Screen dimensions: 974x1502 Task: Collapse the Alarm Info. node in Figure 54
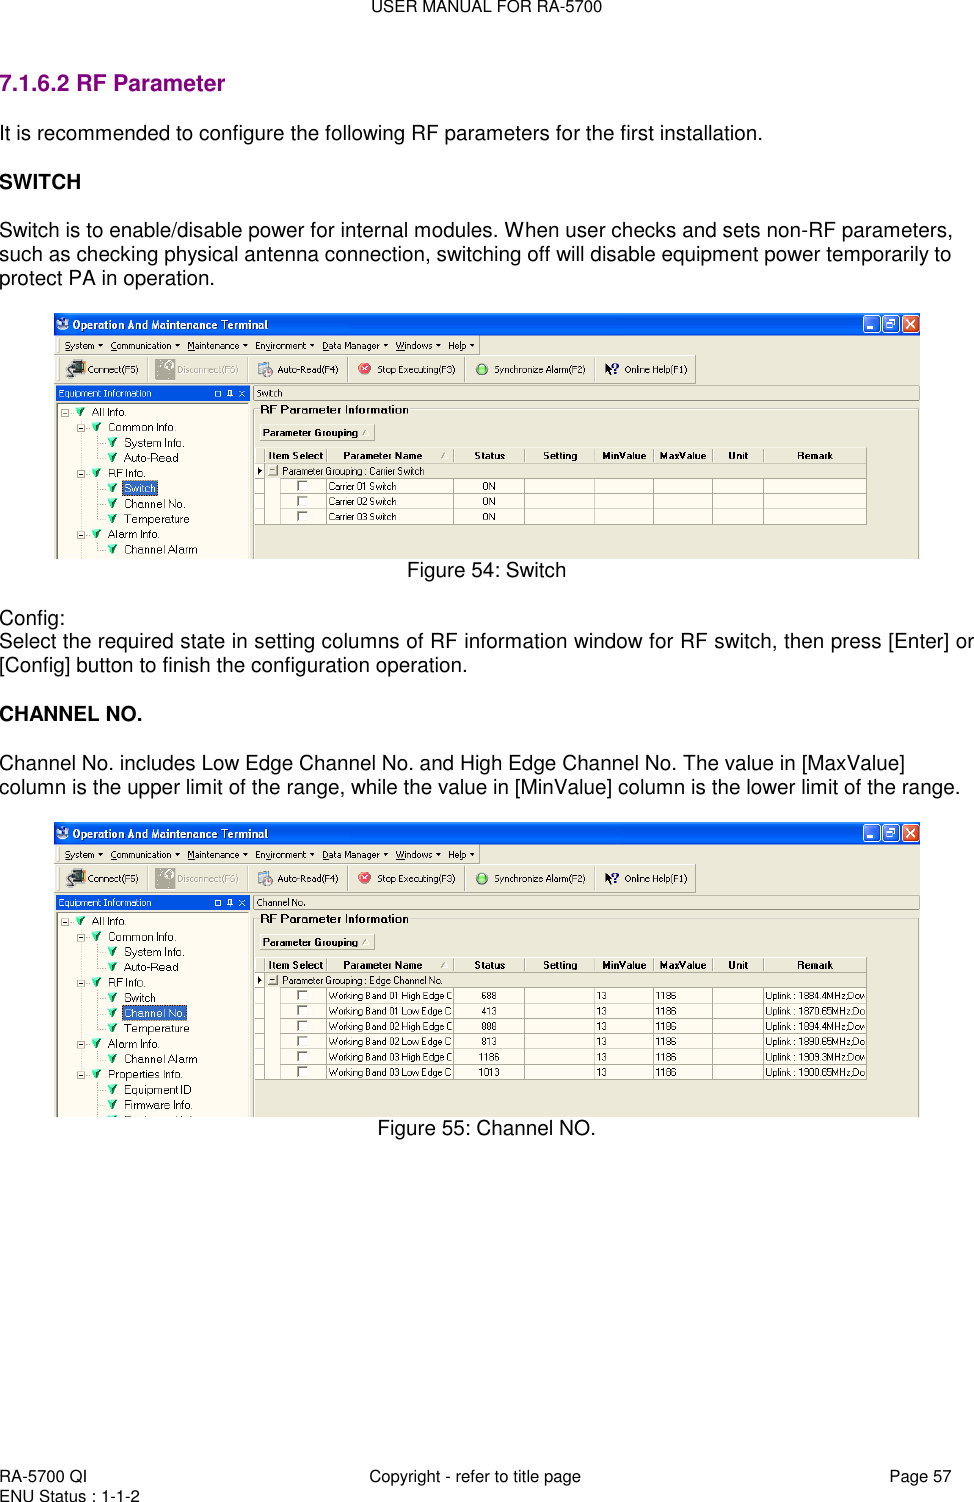pos(81,534)
